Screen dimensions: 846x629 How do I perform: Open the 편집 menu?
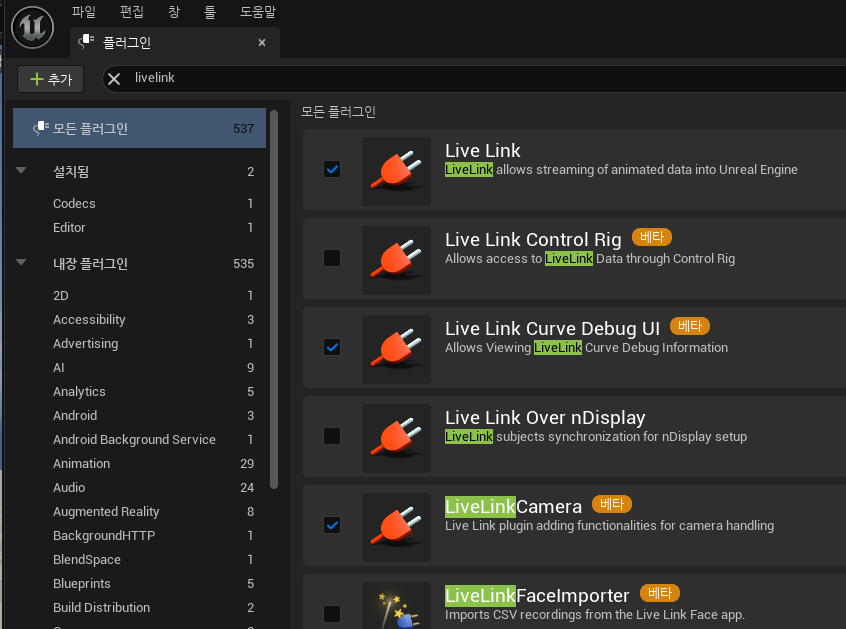click(132, 11)
